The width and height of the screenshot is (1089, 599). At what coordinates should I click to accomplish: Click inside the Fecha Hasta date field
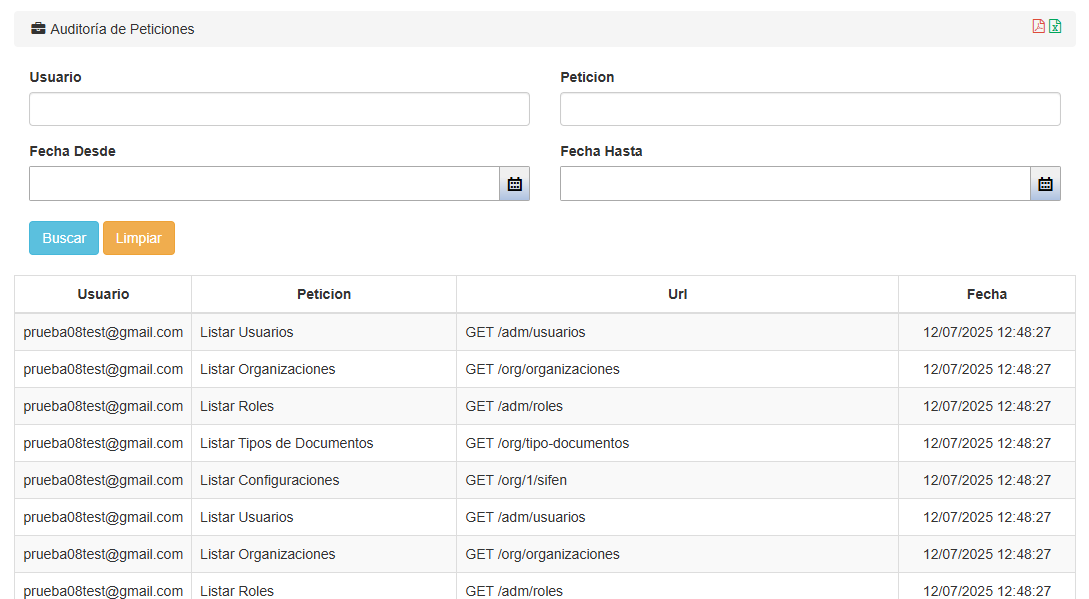coord(795,184)
